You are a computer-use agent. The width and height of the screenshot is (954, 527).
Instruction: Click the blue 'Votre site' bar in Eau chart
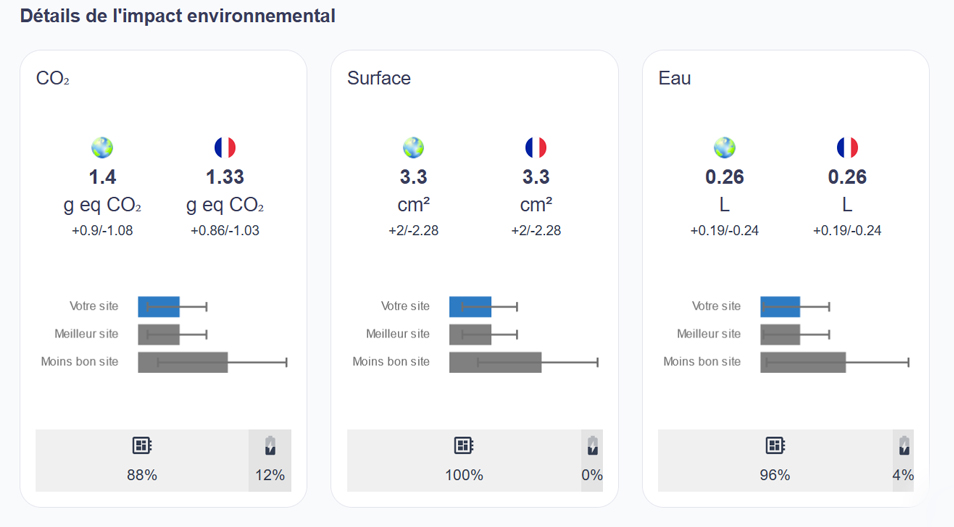click(780, 307)
